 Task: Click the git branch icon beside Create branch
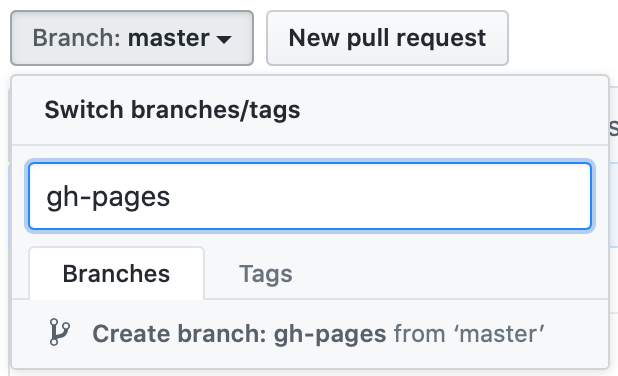pos(60,332)
